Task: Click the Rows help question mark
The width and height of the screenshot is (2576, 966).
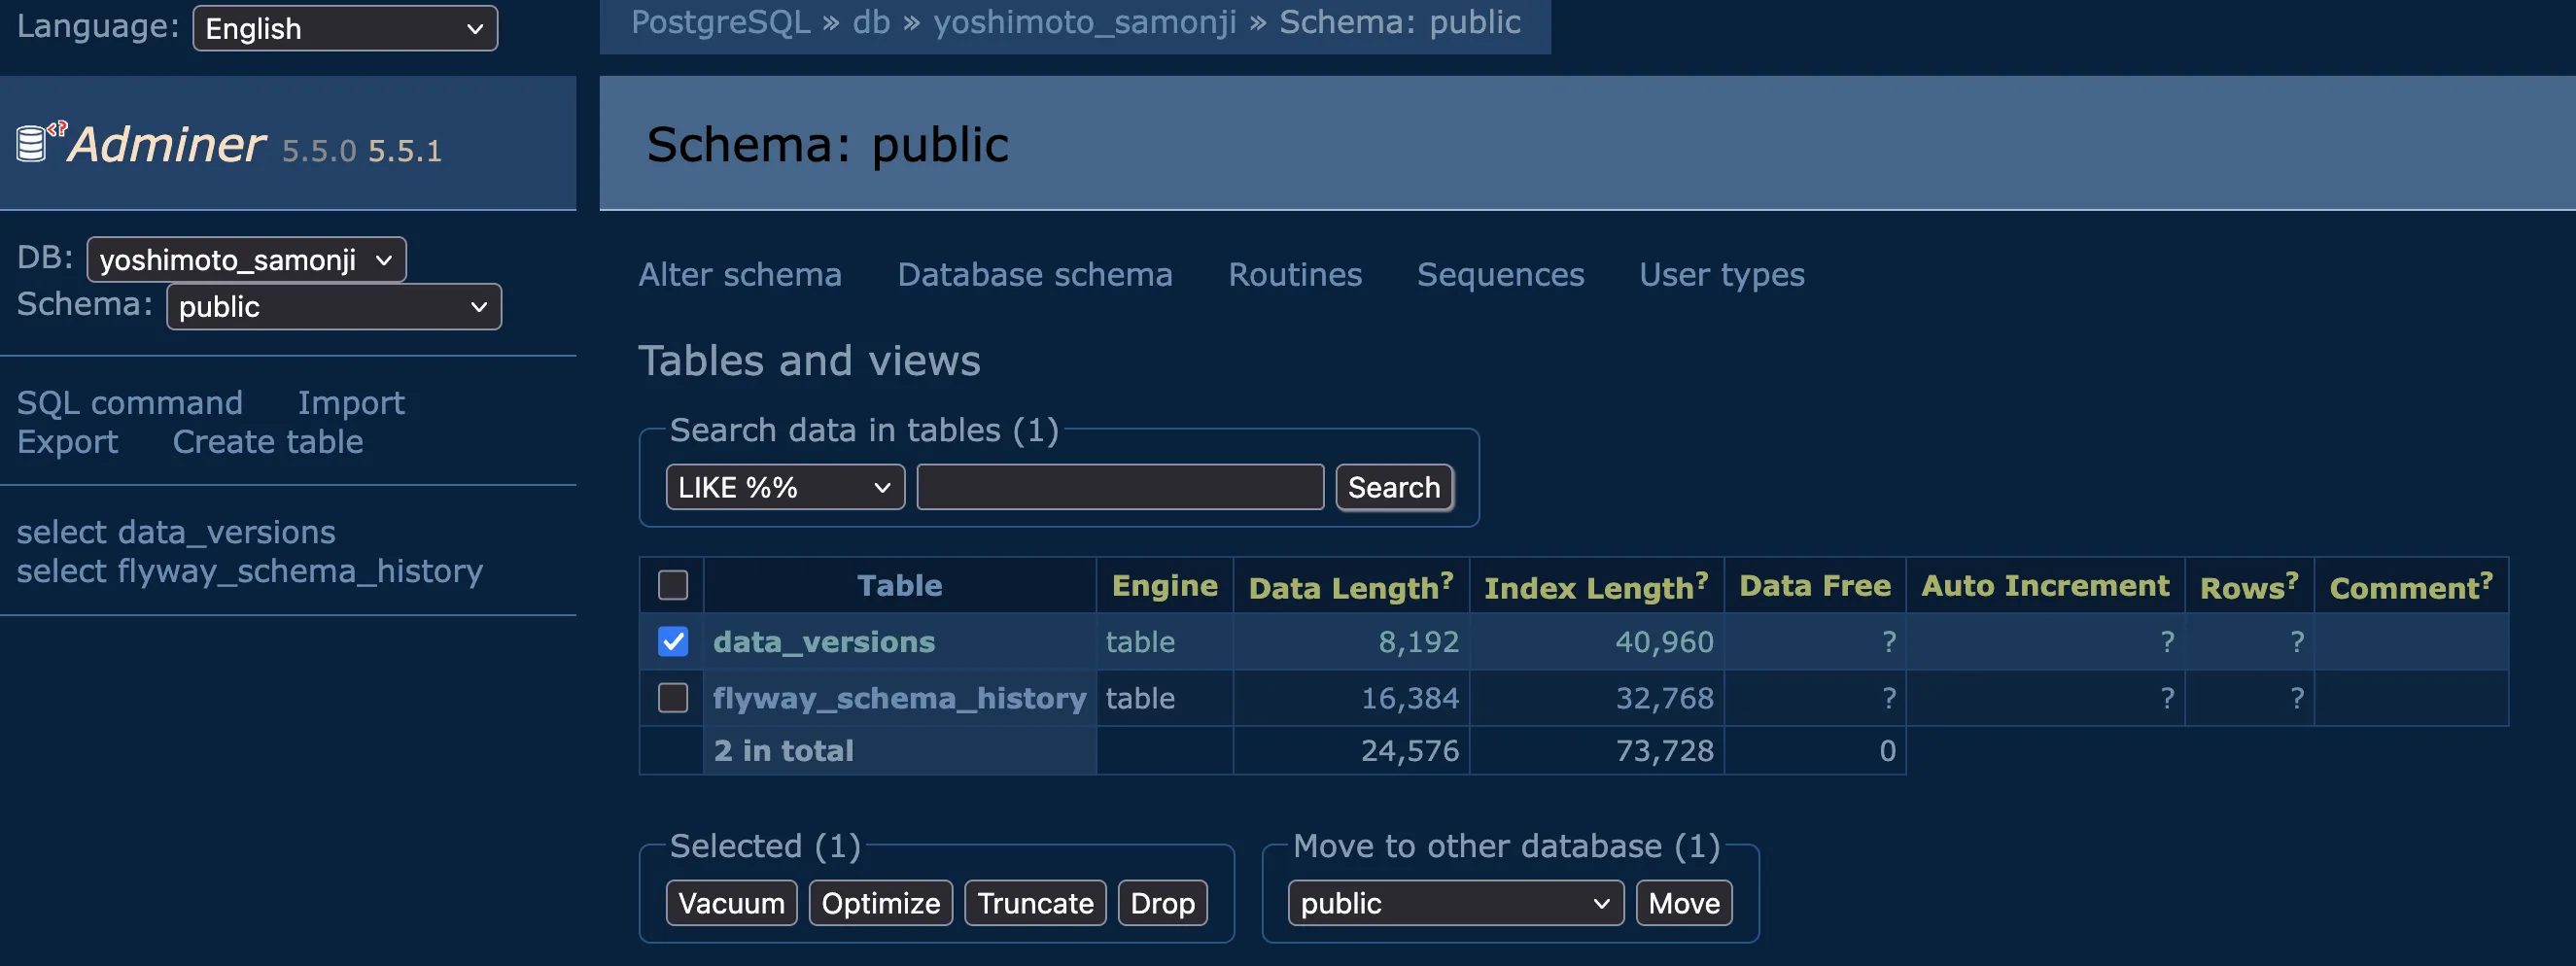Action: point(2292,579)
